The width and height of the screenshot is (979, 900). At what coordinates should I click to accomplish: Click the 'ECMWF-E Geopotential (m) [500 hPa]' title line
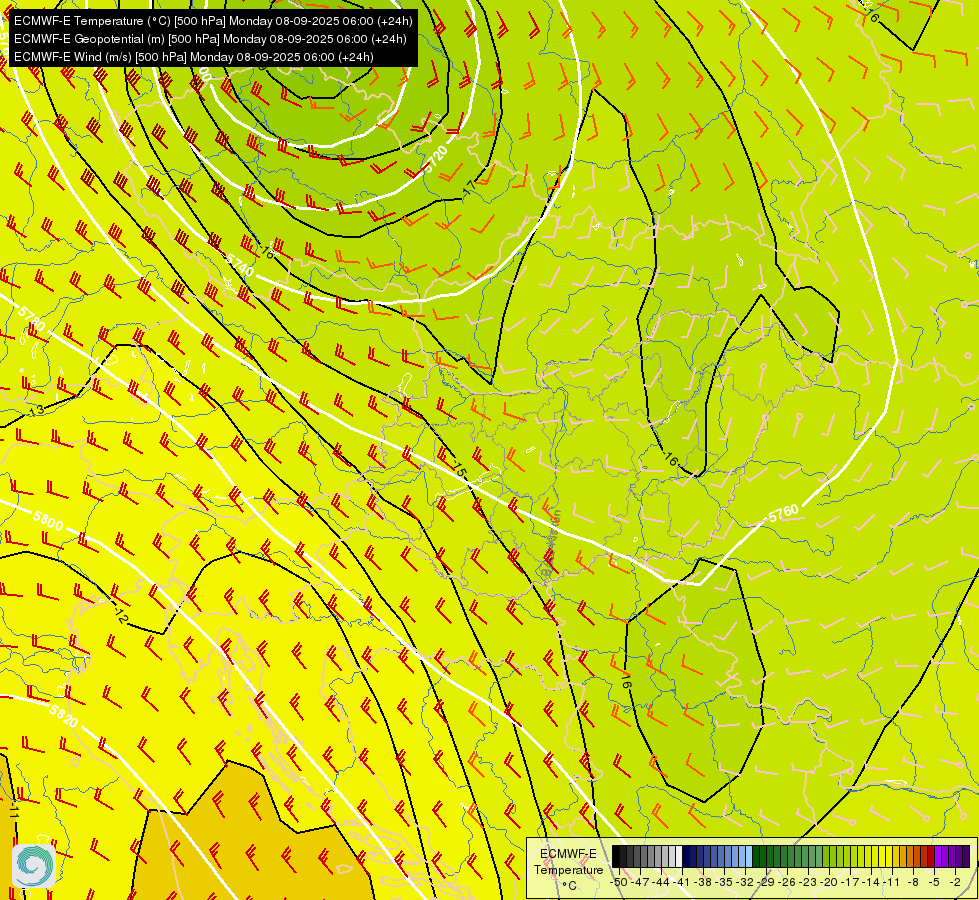tap(210, 39)
